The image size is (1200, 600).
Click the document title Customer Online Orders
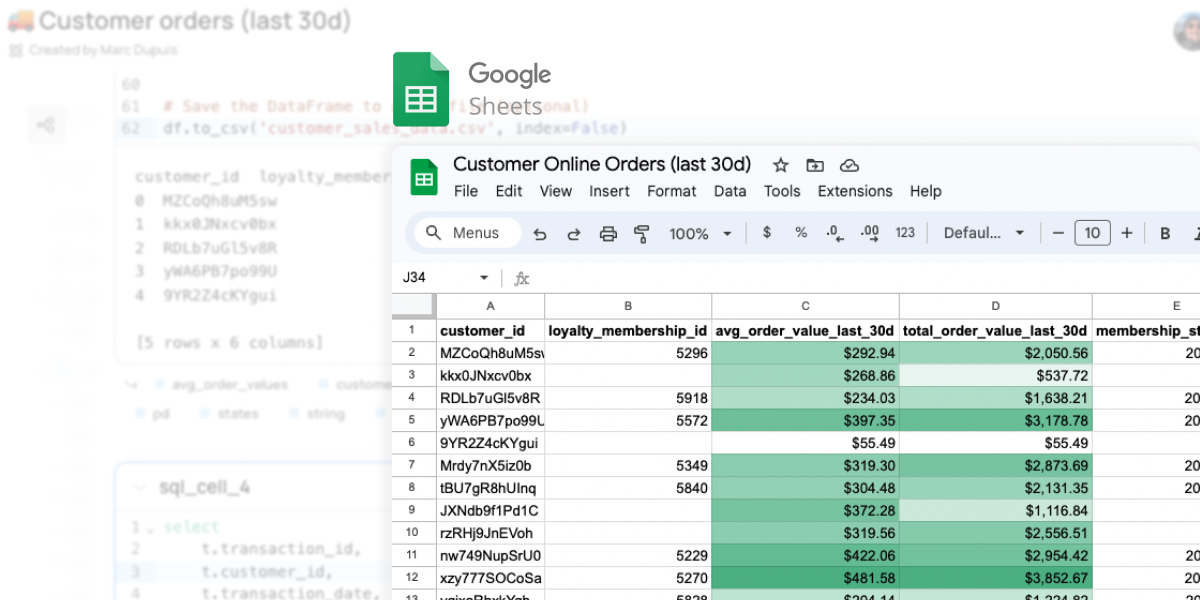coord(602,164)
